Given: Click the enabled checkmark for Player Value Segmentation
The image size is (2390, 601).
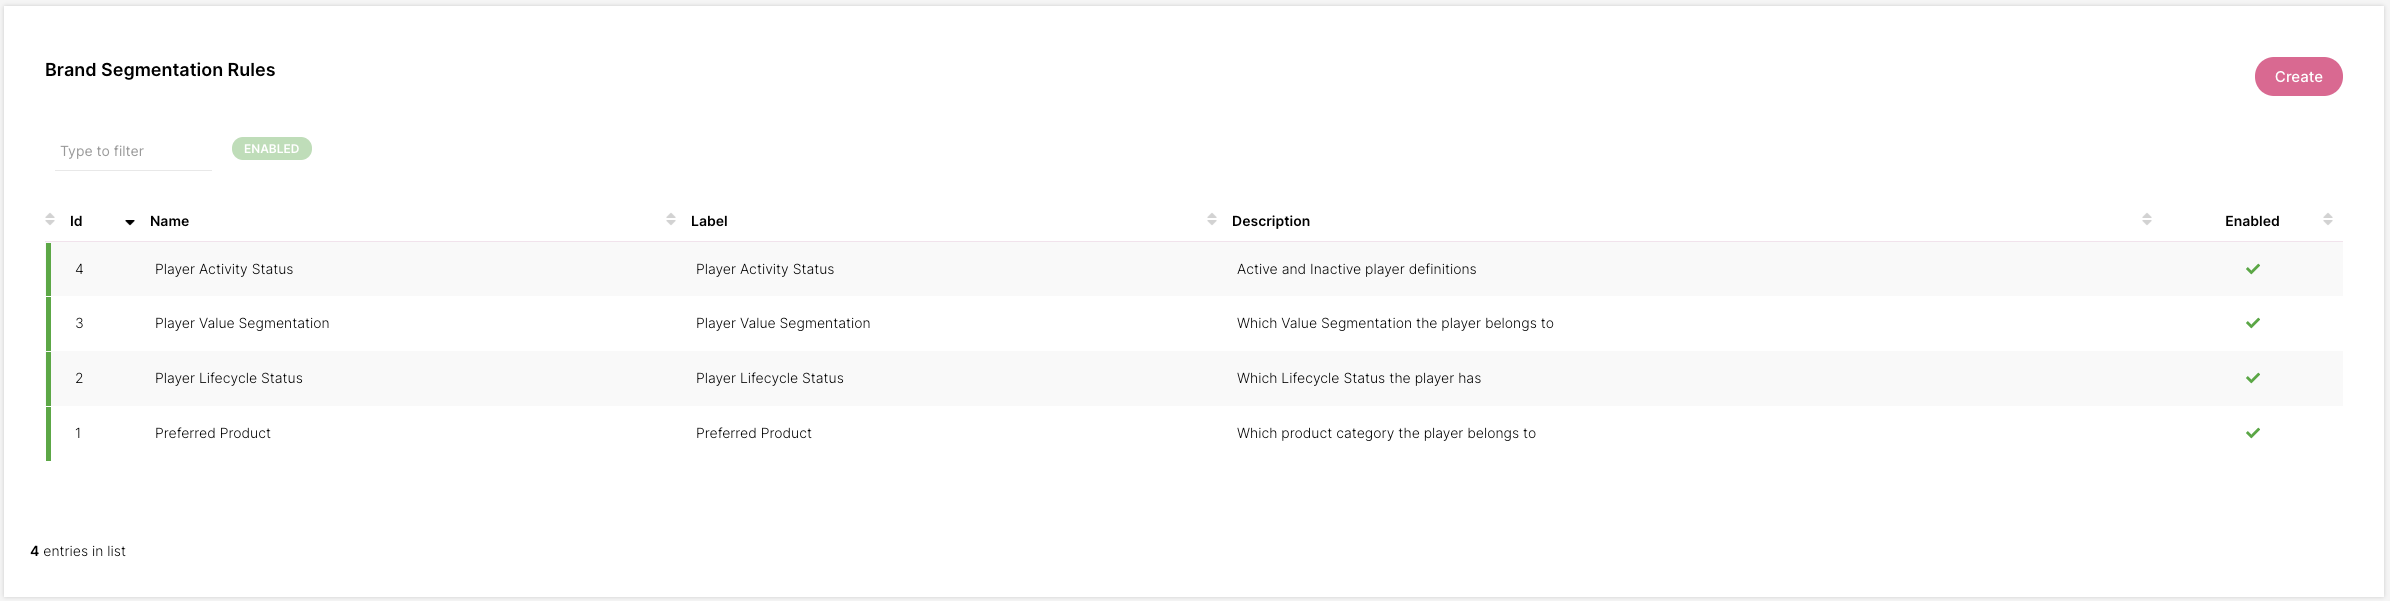Looking at the screenshot, I should [2253, 323].
